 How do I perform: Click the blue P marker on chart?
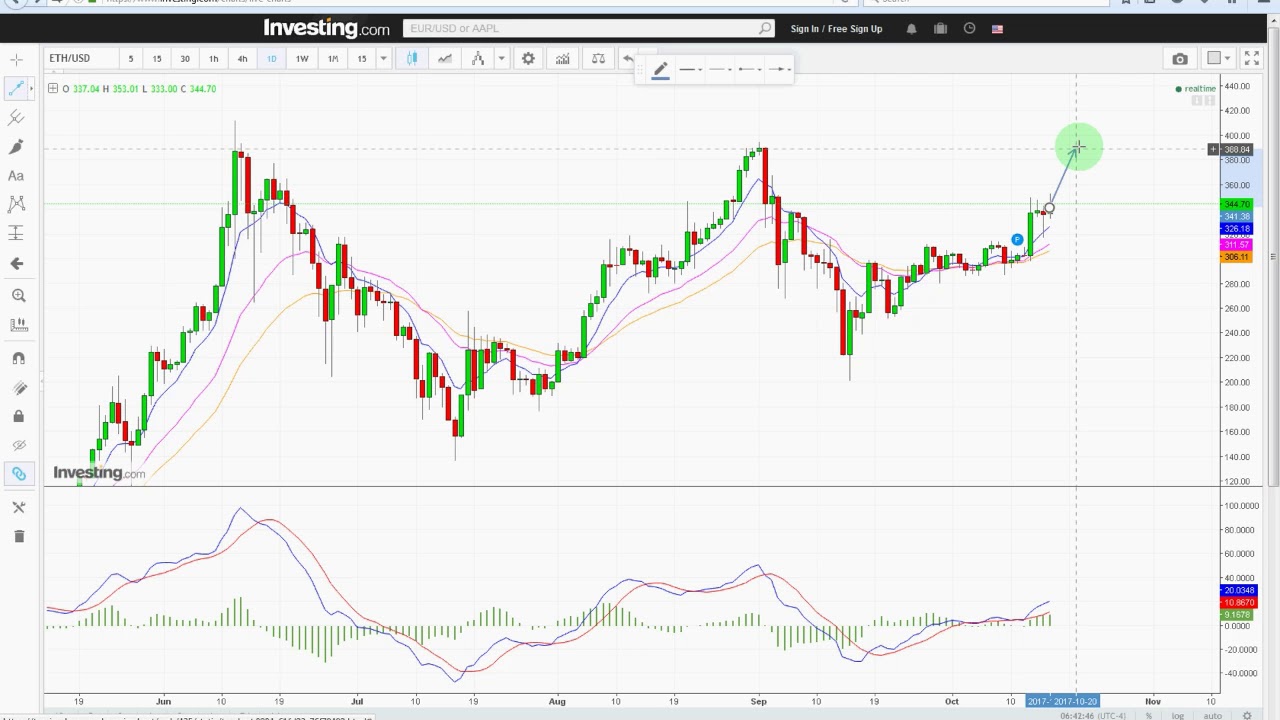1017,240
